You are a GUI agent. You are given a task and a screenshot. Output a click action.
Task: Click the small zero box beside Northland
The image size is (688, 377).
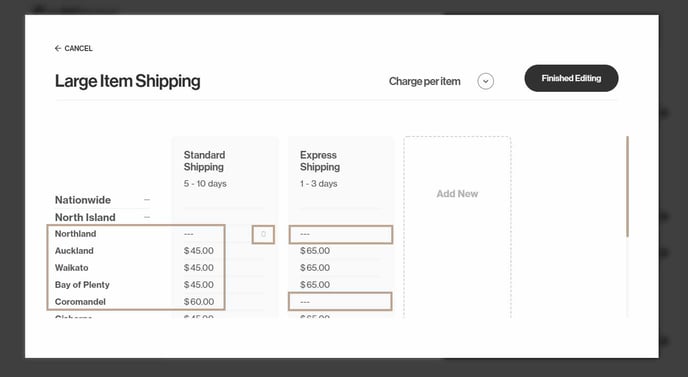tap(263, 234)
